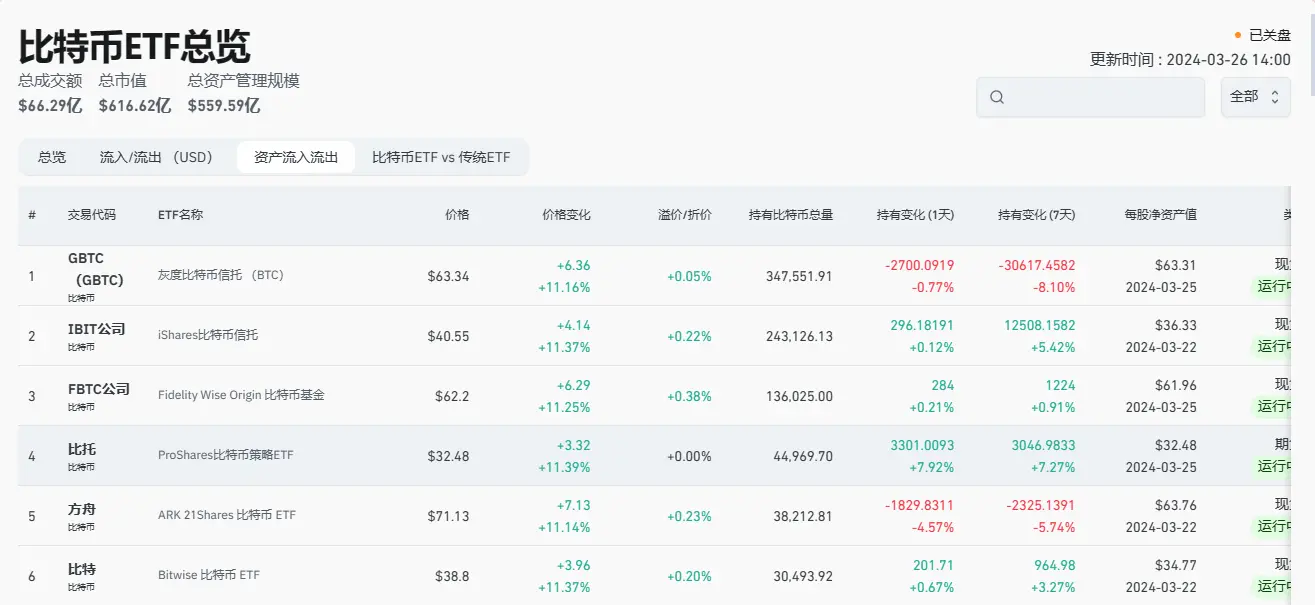The height and width of the screenshot is (605, 1315).
Task: Open the 全部 filter dropdown
Action: pyautogui.click(x=1256, y=97)
